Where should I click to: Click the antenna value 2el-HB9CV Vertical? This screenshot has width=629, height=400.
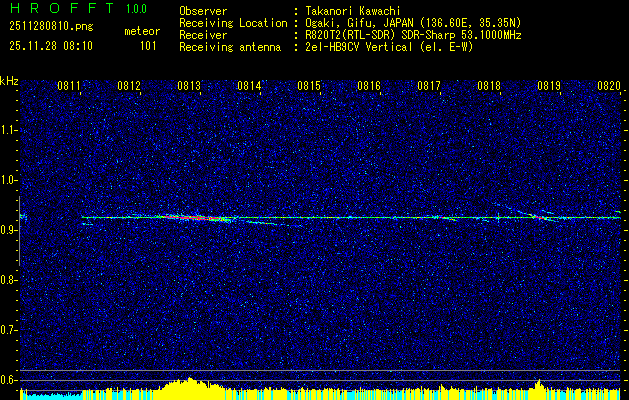click(359, 47)
